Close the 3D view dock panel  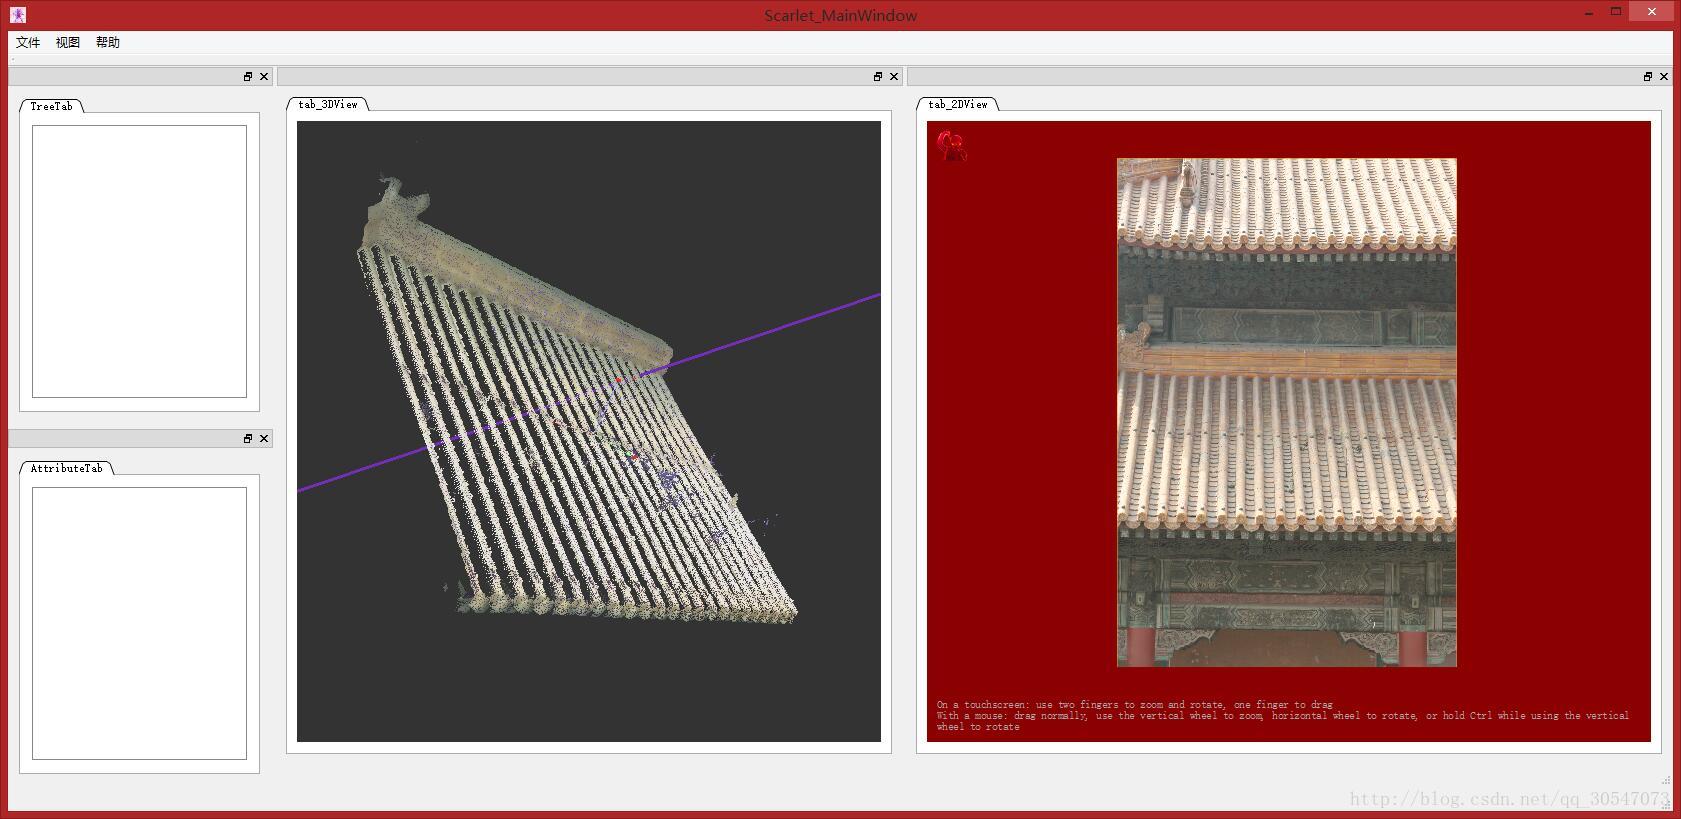pos(894,77)
